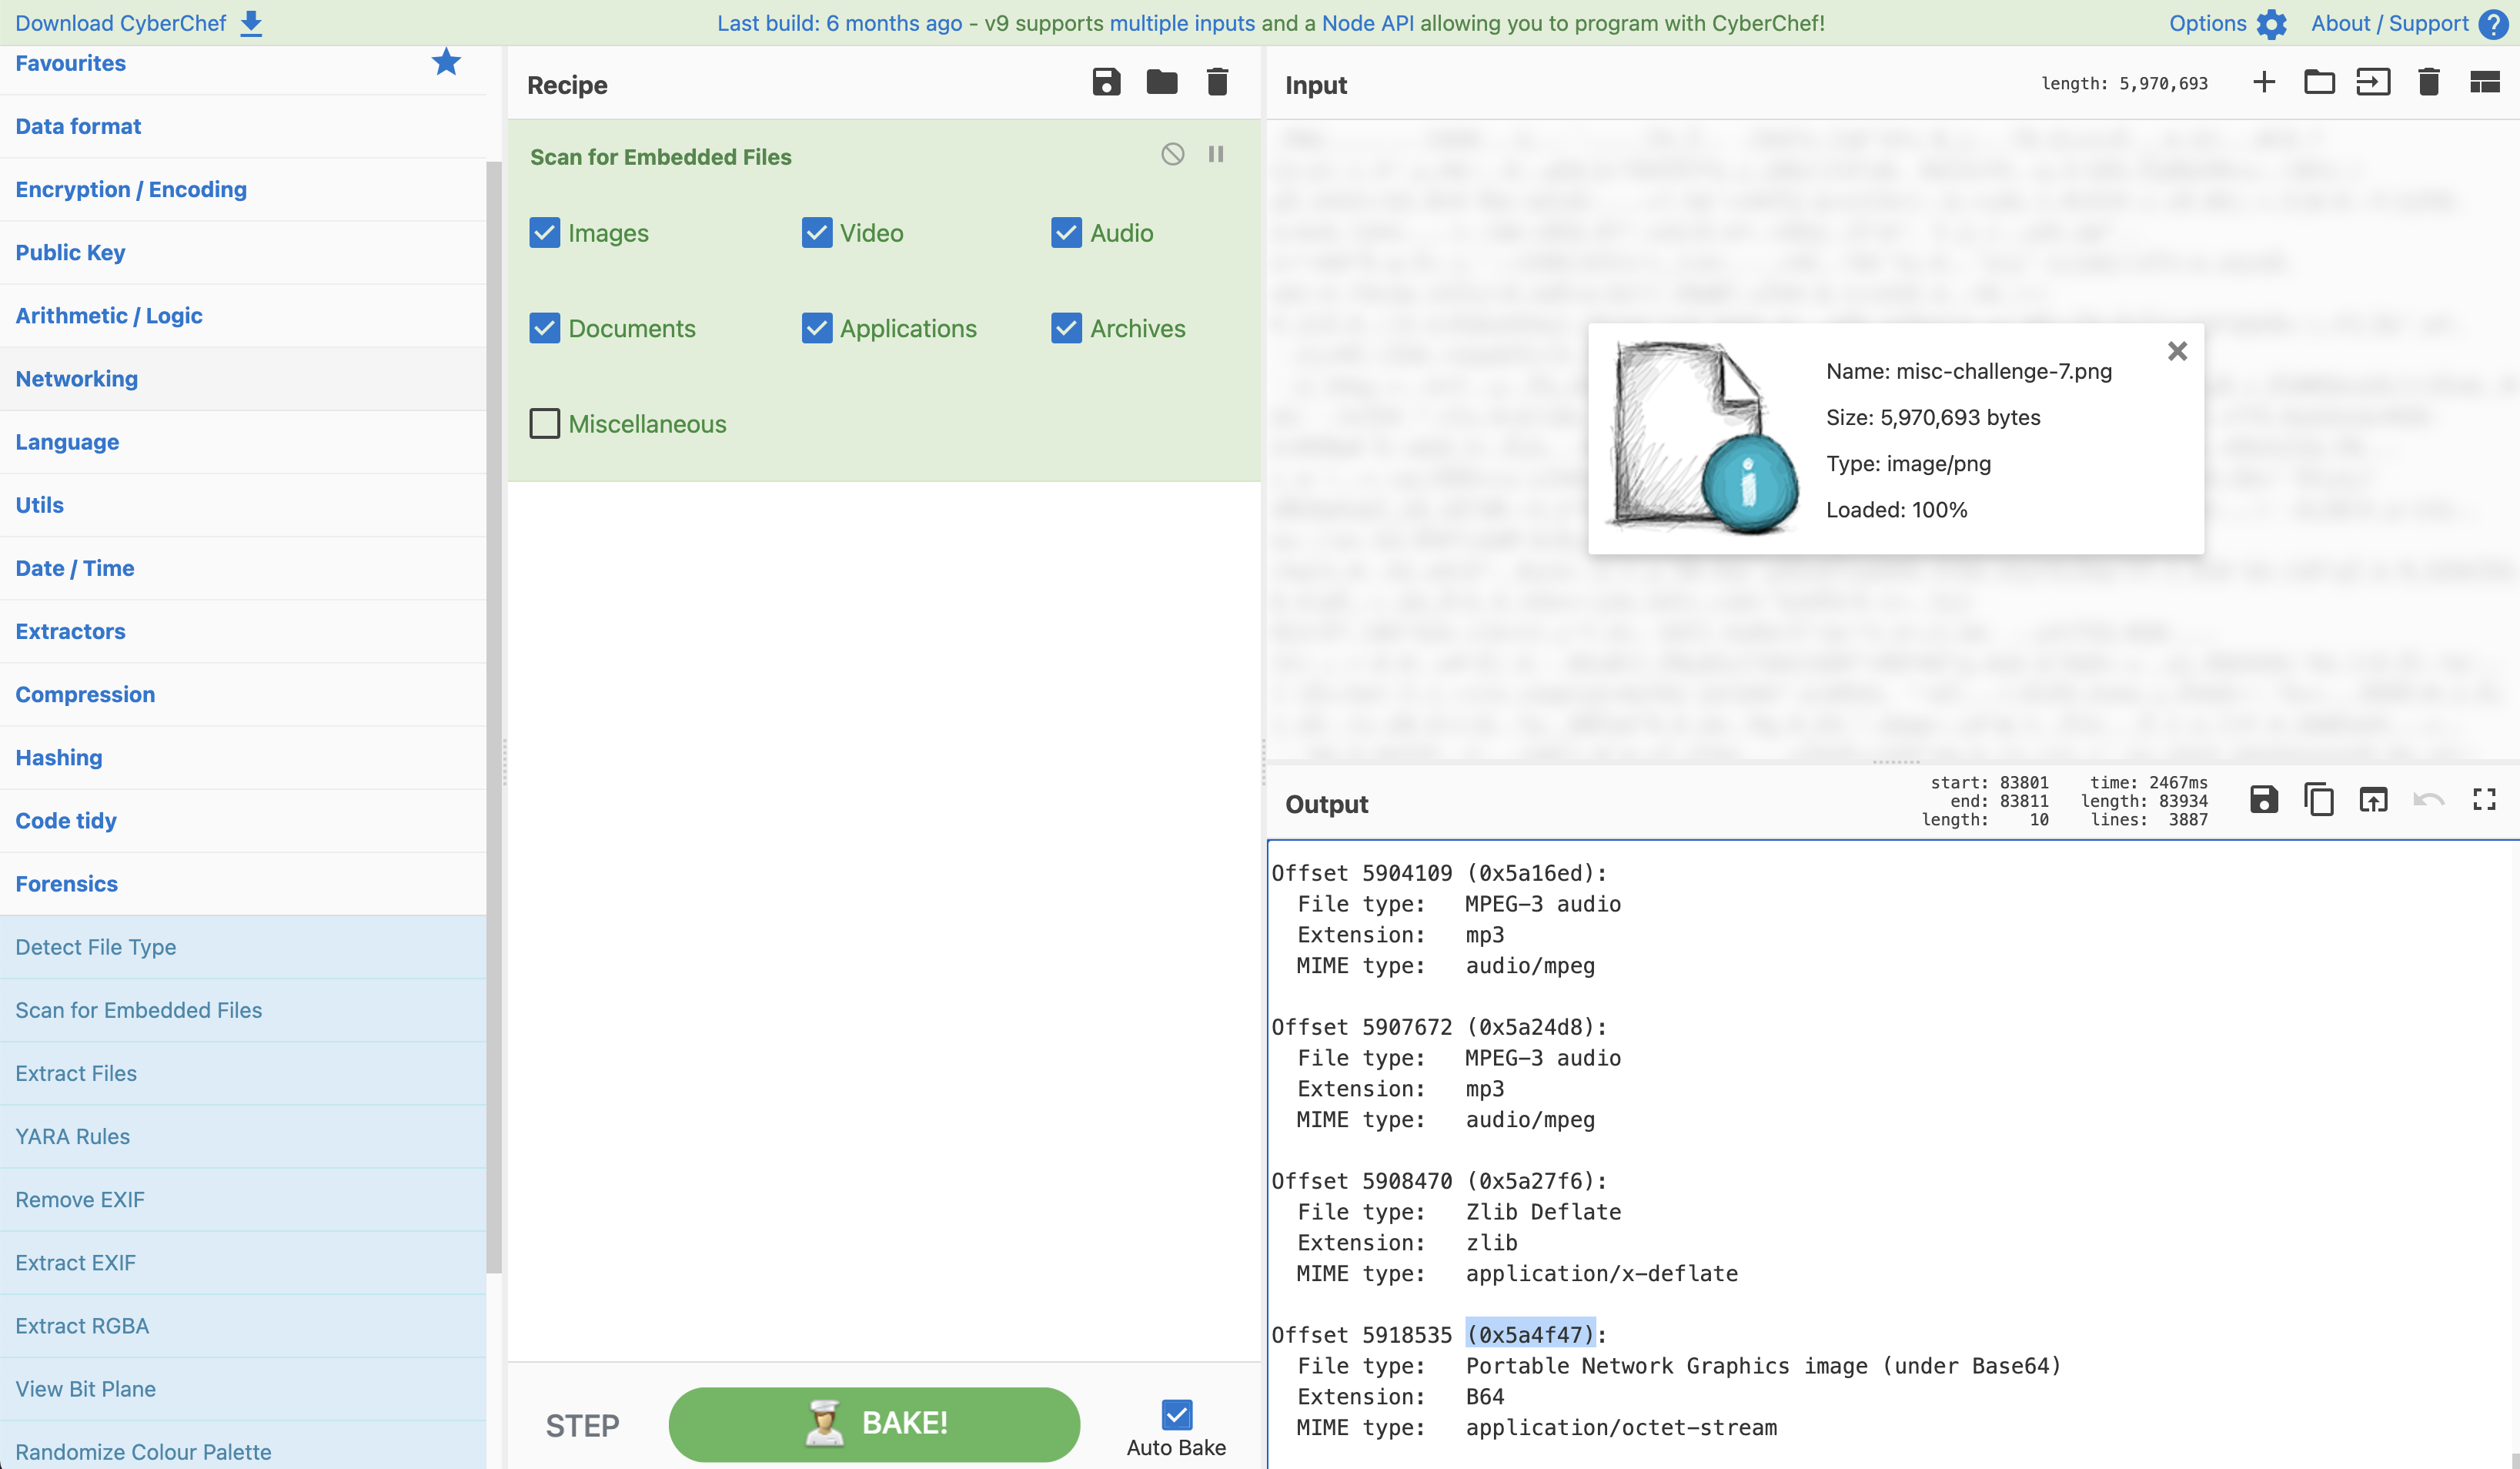Expand the Public Key category
2520x1469 pixels.
[x=243, y=252]
